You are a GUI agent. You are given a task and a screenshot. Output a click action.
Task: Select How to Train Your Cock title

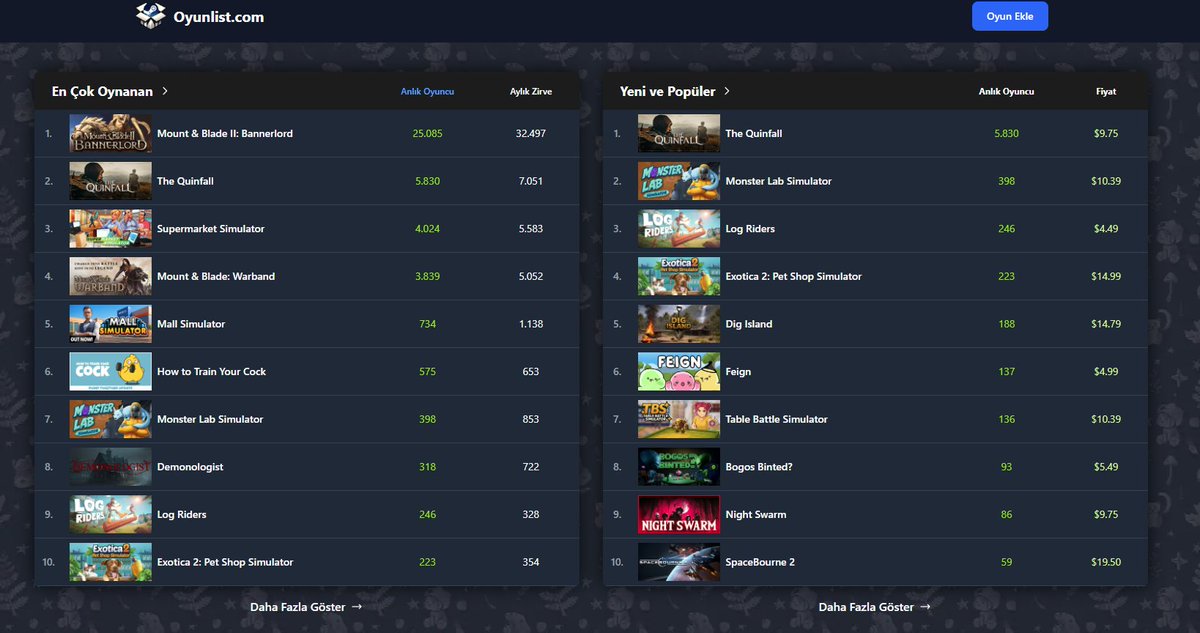212,371
